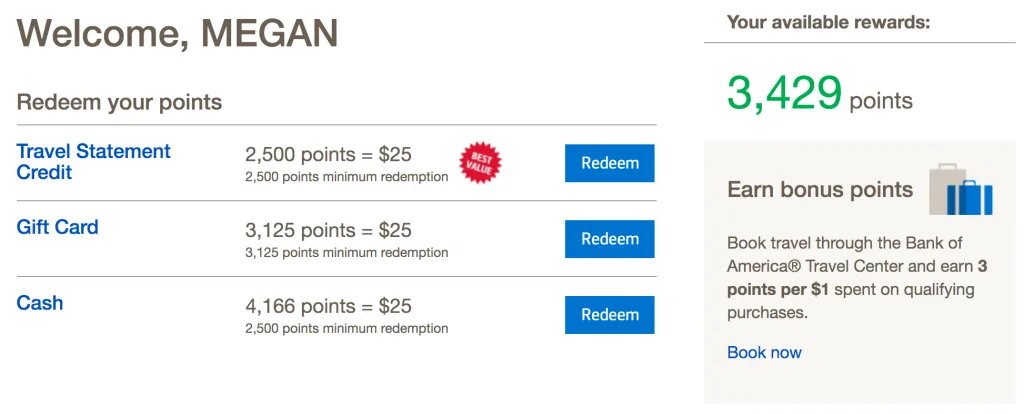This screenshot has width=1024, height=414.
Task: Select the Redeem your points heading
Action: (x=119, y=102)
